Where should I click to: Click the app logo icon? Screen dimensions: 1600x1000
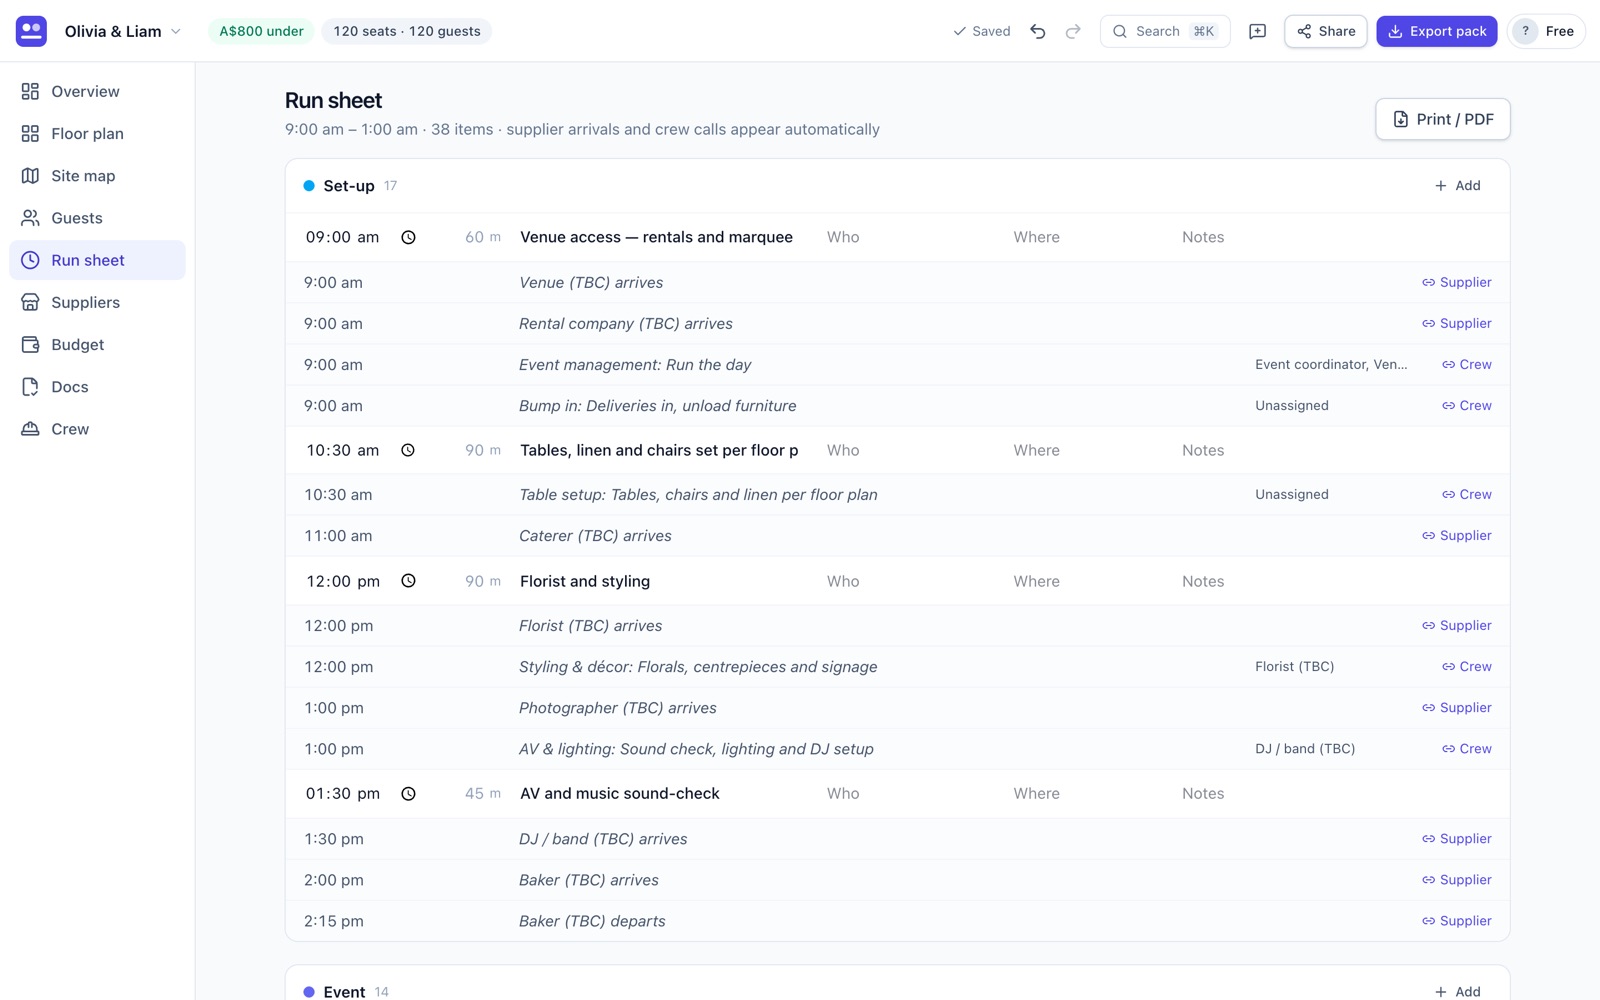coord(31,31)
